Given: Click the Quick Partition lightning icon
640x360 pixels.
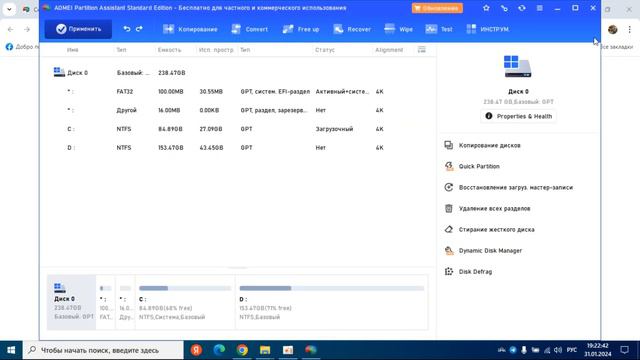Looking at the screenshot, I should pyautogui.click(x=449, y=166).
